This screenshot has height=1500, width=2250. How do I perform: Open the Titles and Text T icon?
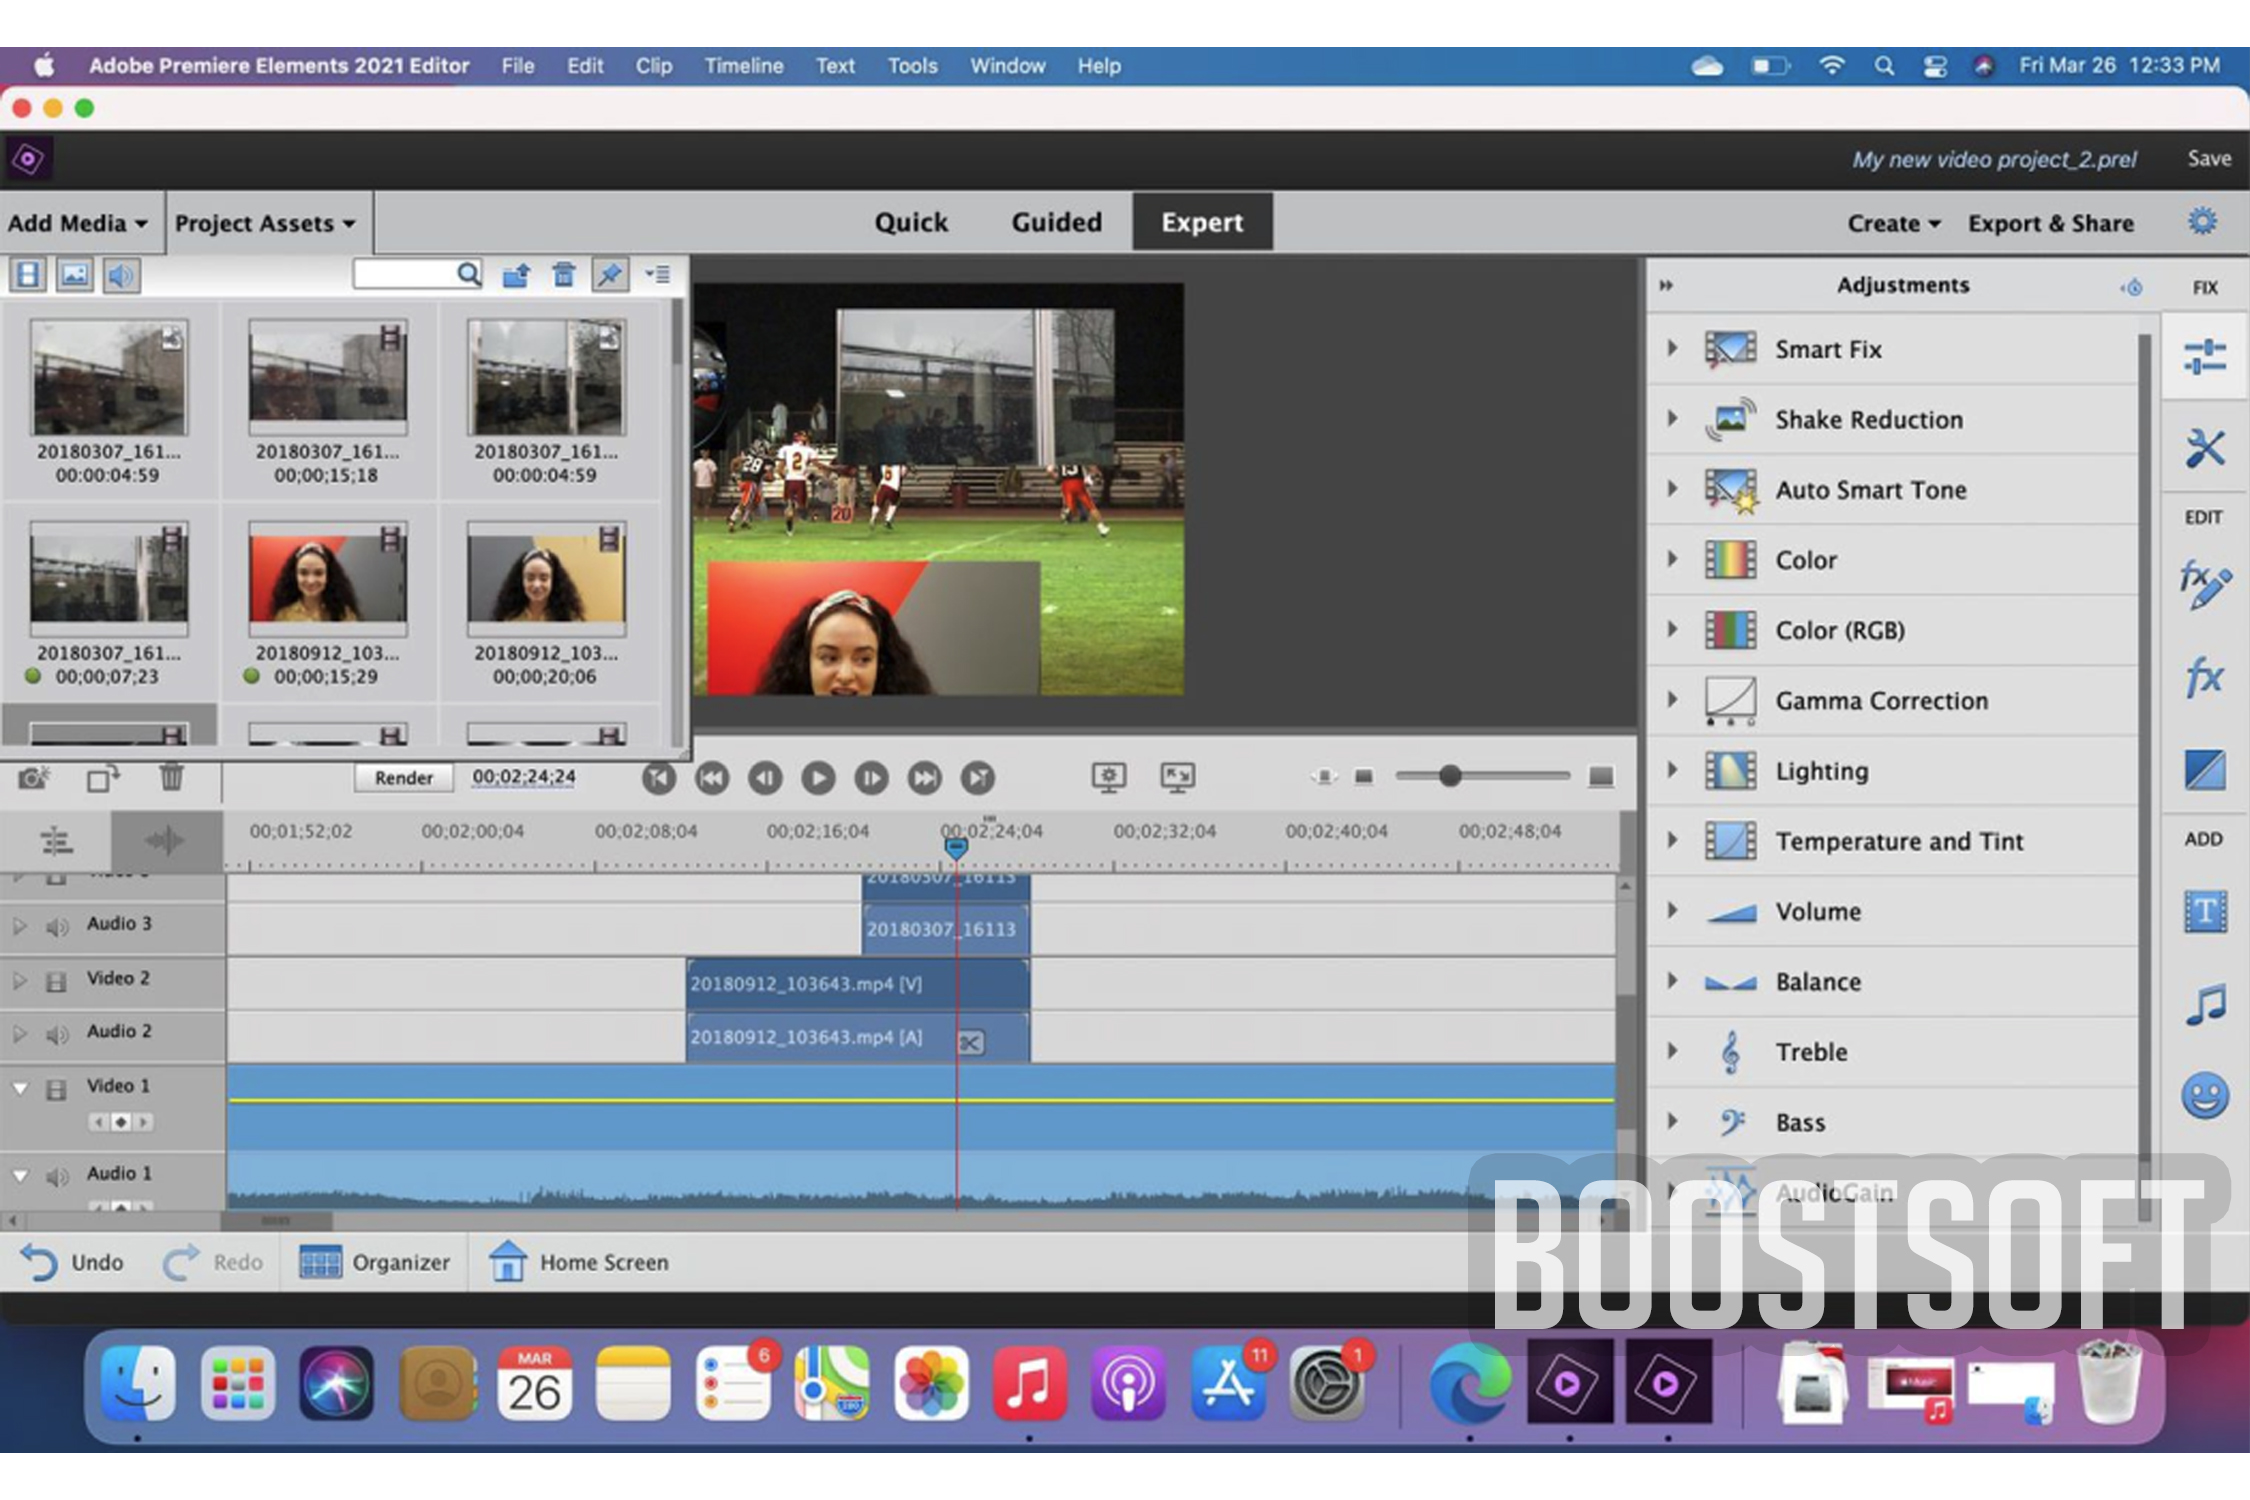[2204, 911]
